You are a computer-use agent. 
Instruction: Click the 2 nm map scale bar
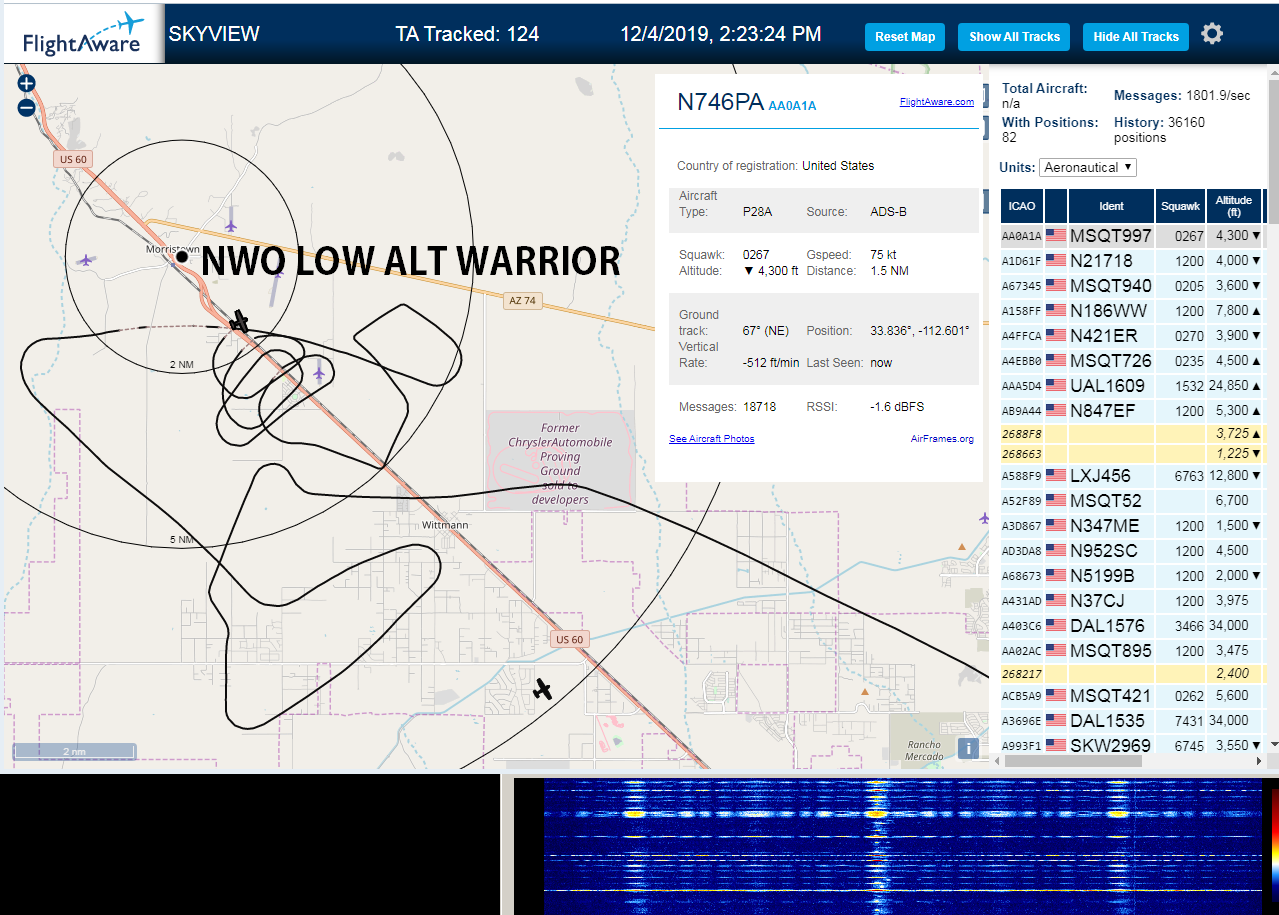[x=74, y=751]
